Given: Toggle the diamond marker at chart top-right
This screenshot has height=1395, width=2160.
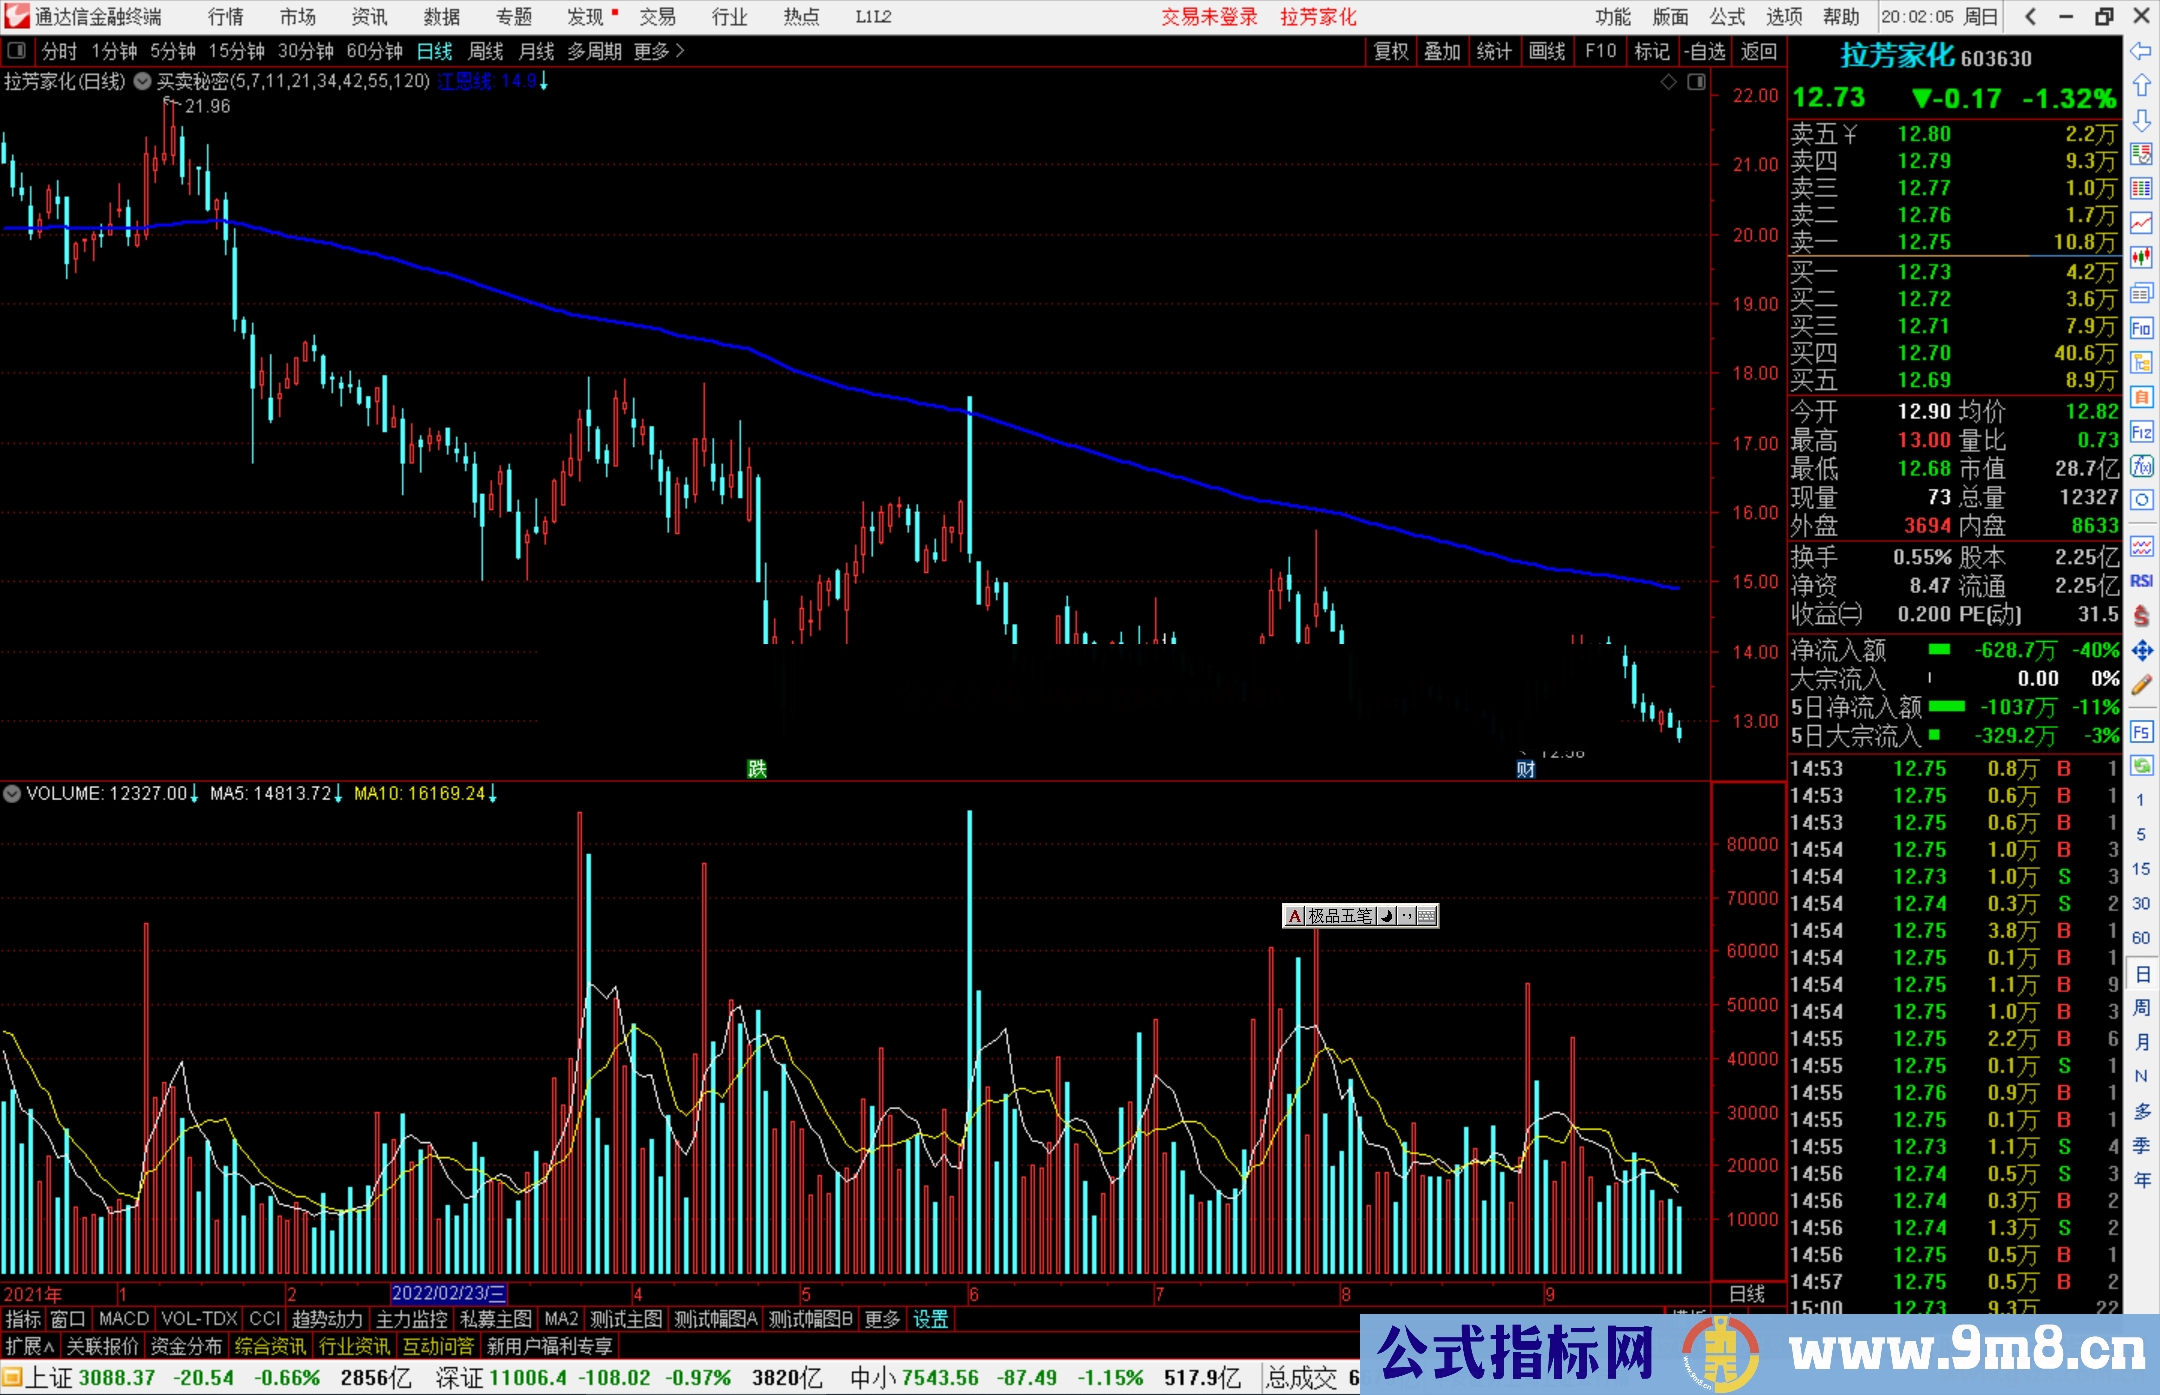Looking at the screenshot, I should [1668, 82].
